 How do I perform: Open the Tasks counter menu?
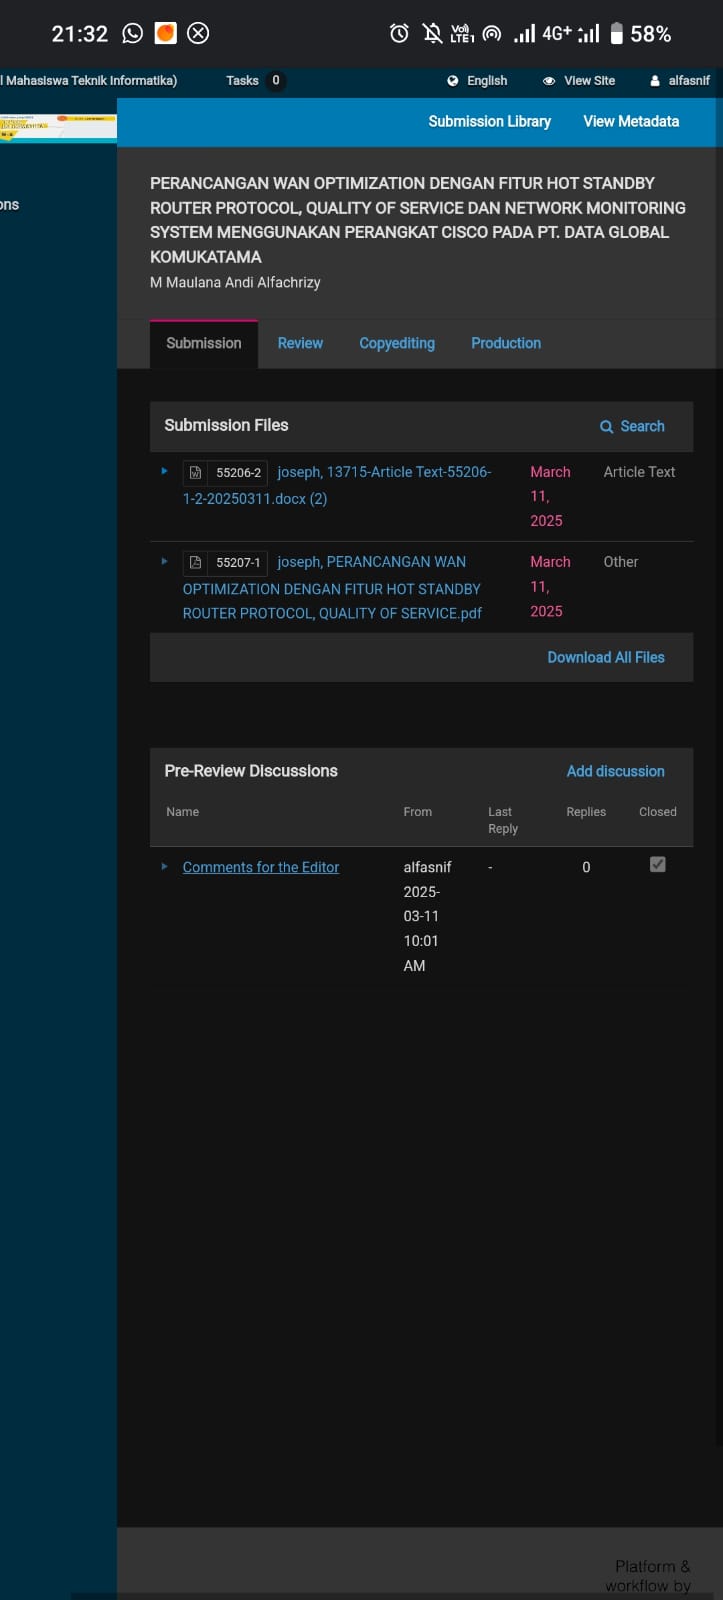255,81
